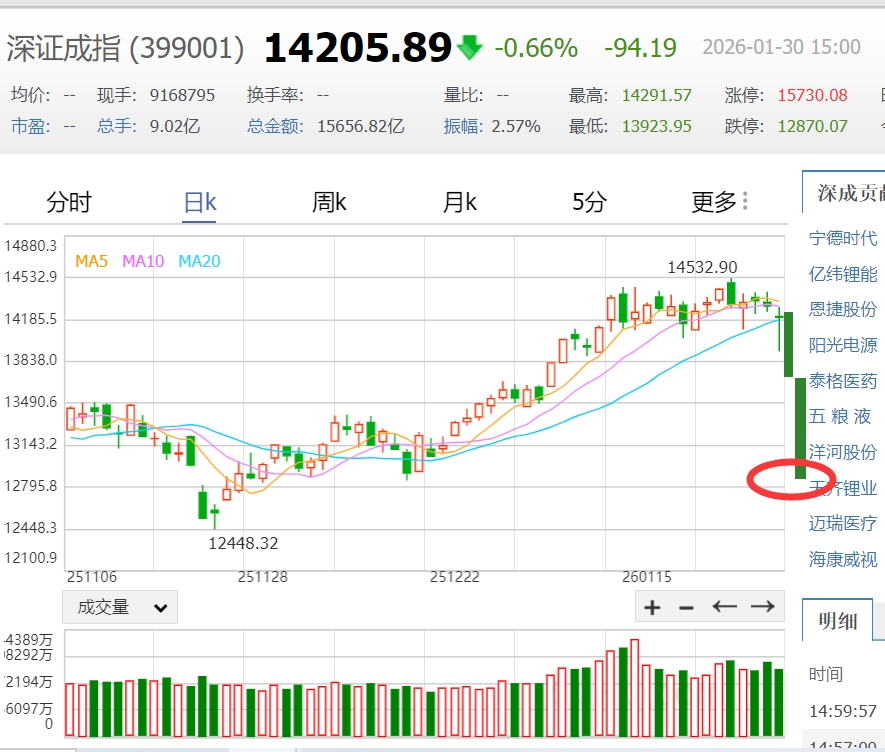Open 宁德时代 stock link
Viewport: 885px width, 752px height.
click(x=843, y=238)
